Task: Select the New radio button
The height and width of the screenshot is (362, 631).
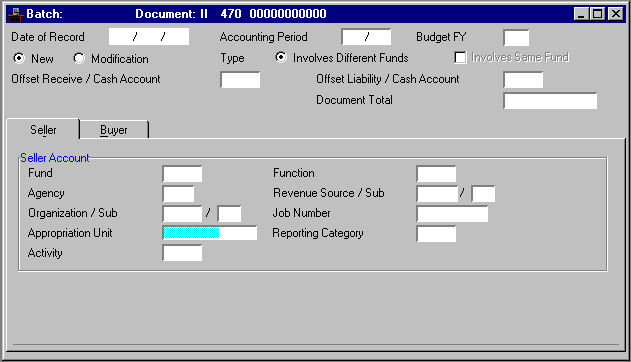Action: (19, 58)
